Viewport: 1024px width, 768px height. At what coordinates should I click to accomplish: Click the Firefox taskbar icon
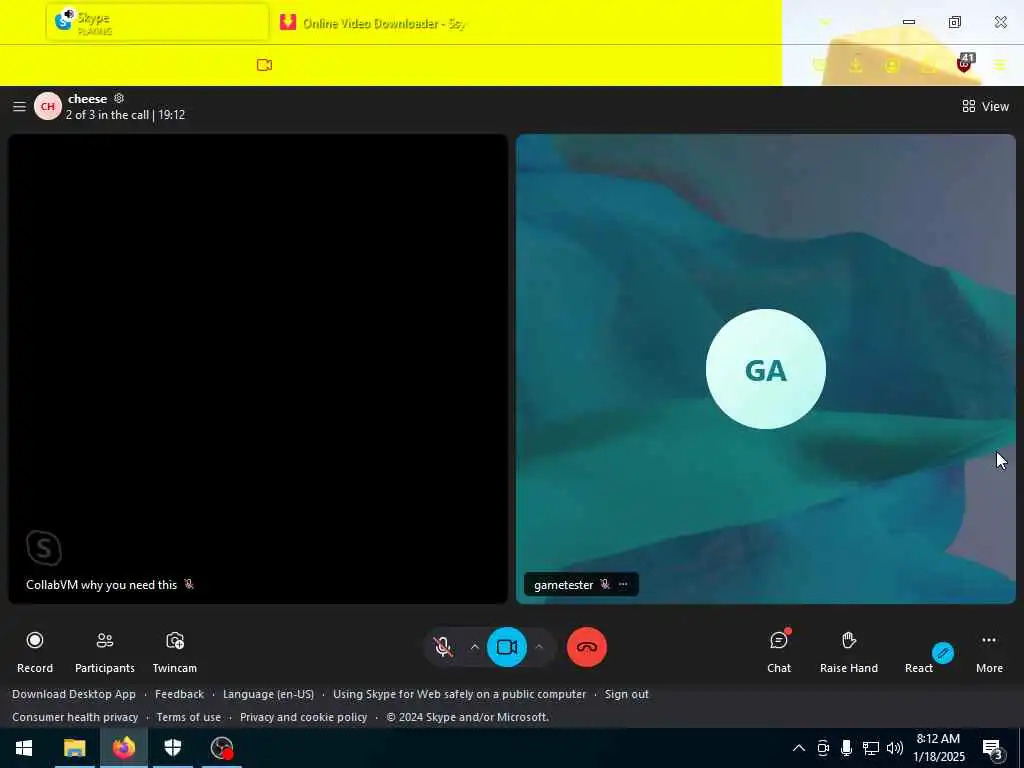(123, 748)
